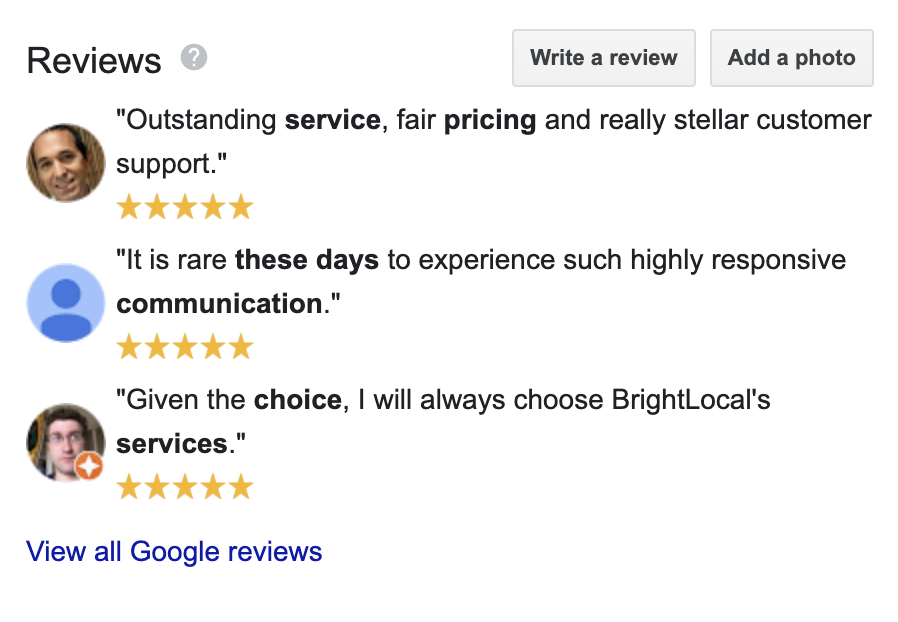Viewport: 898px width, 622px height.
Task: Click the first star of the top review rating
Action: [129, 206]
